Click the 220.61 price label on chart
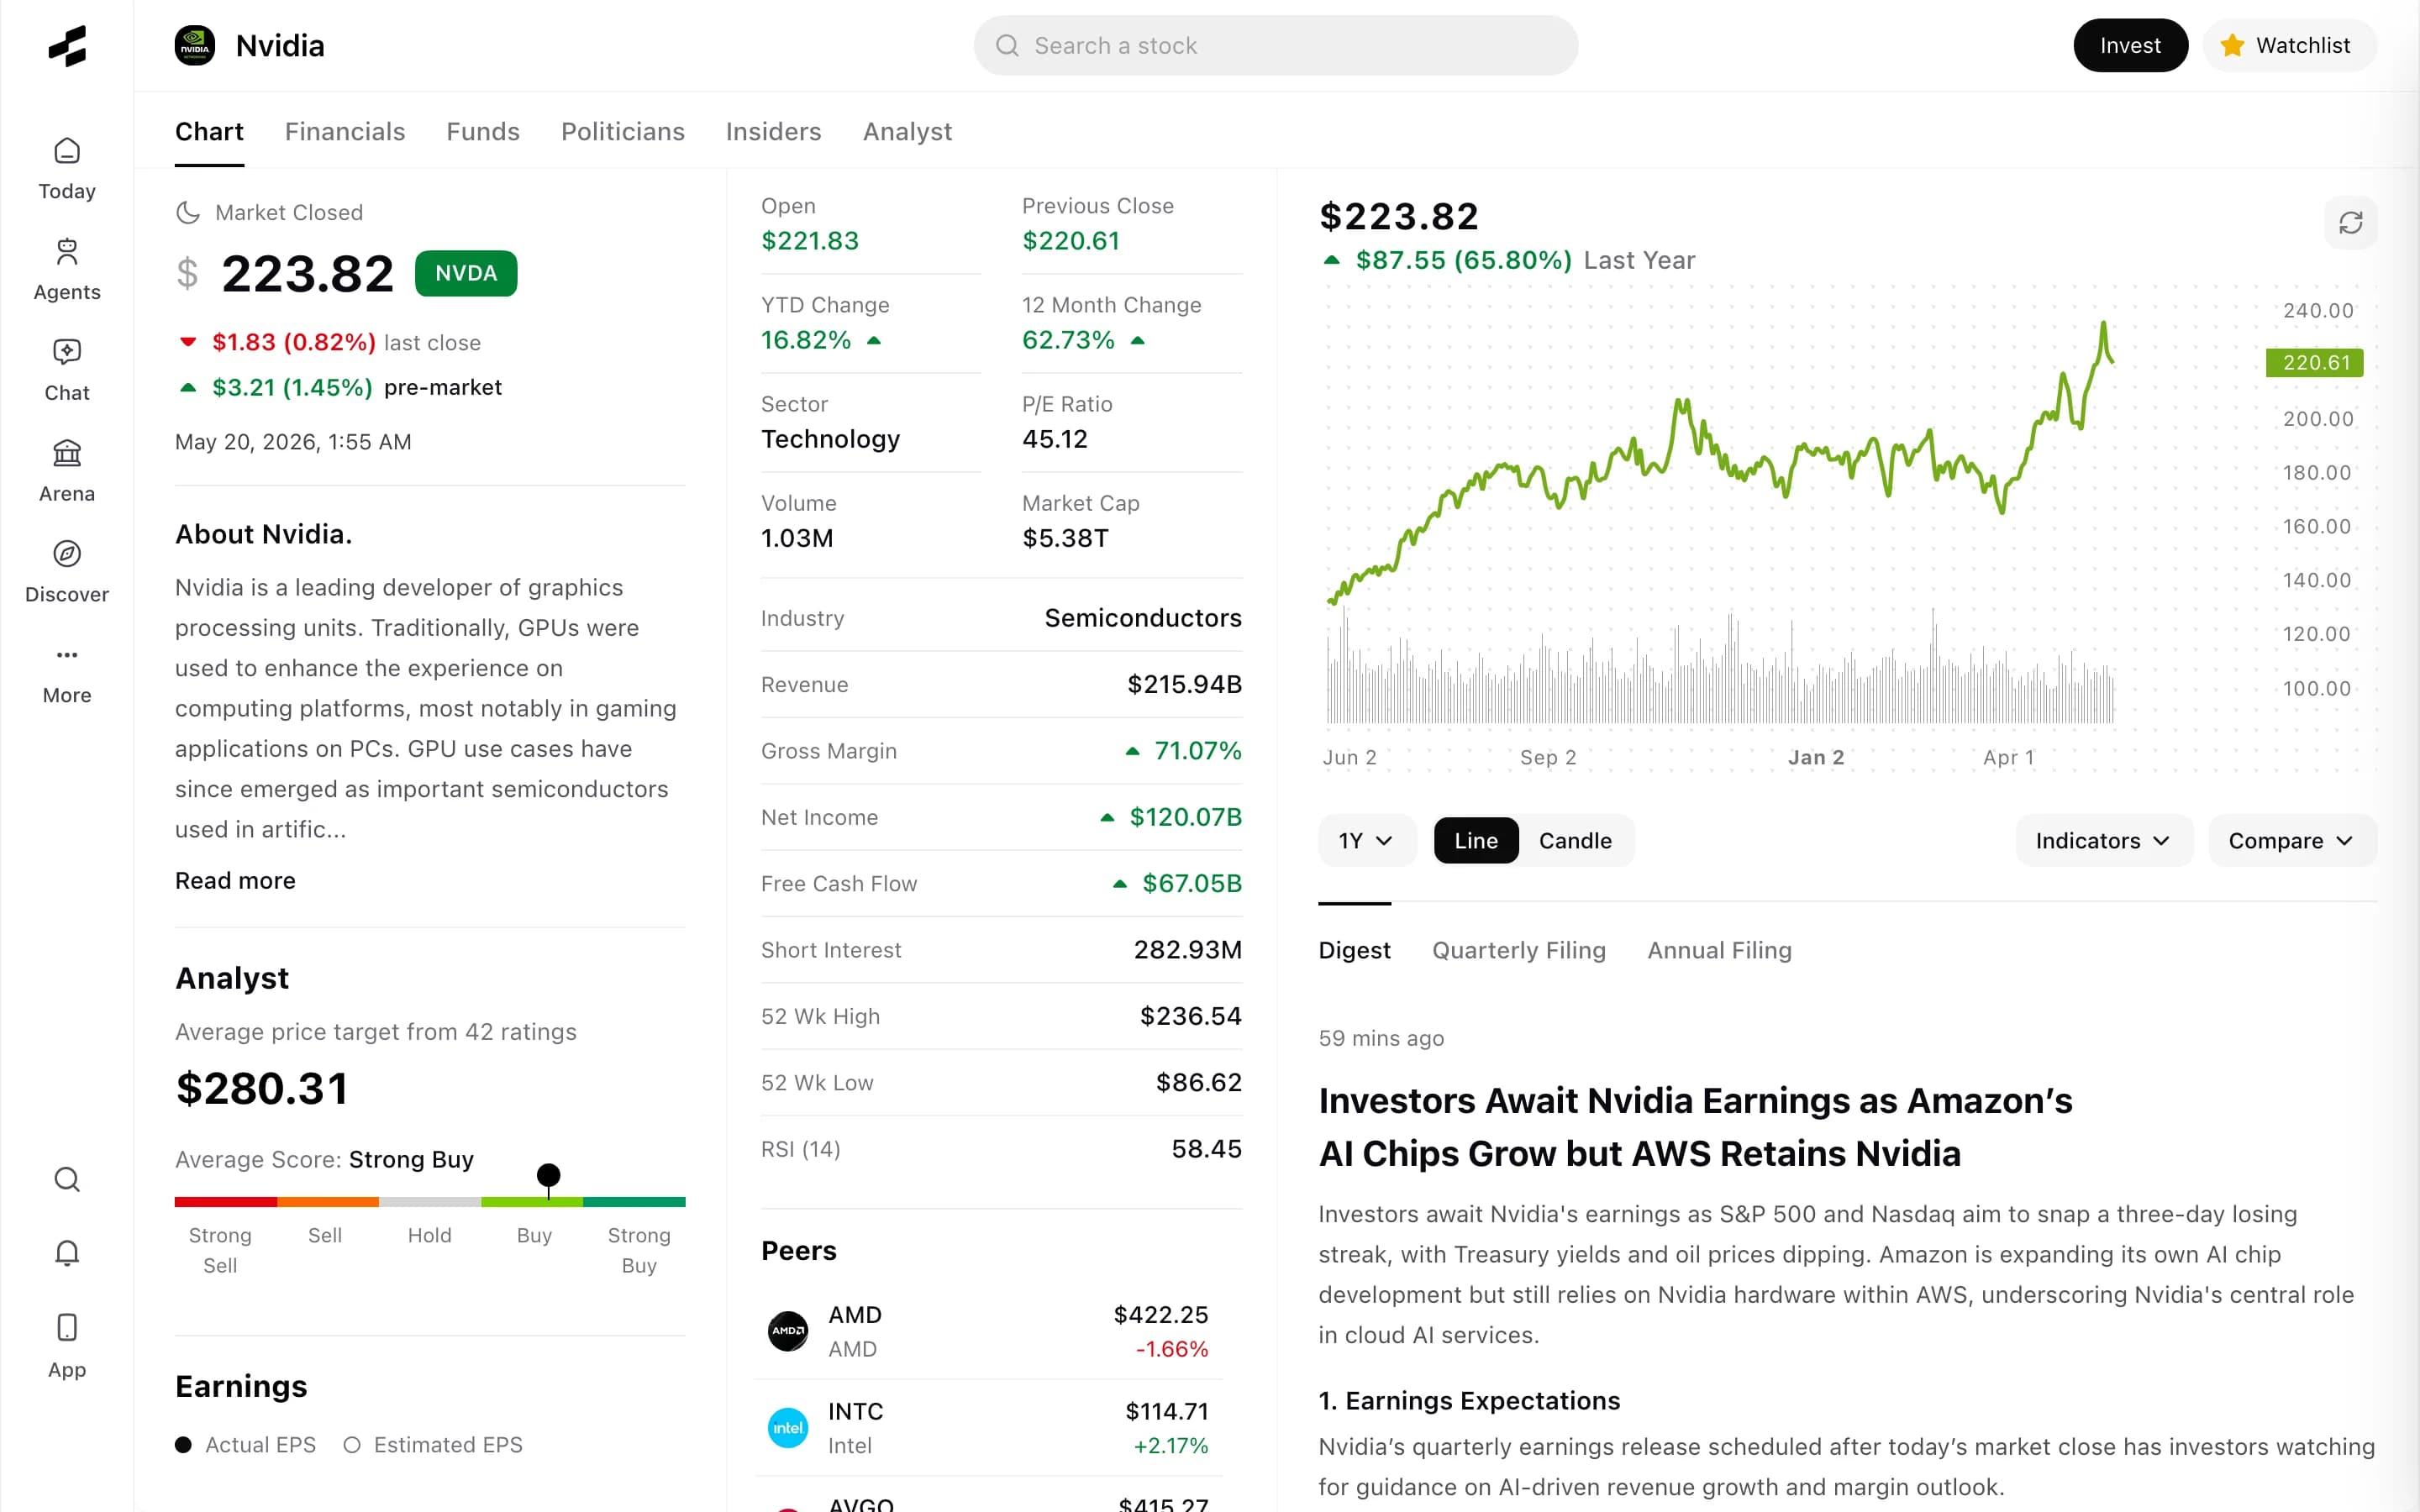2420x1512 pixels. click(x=2314, y=362)
